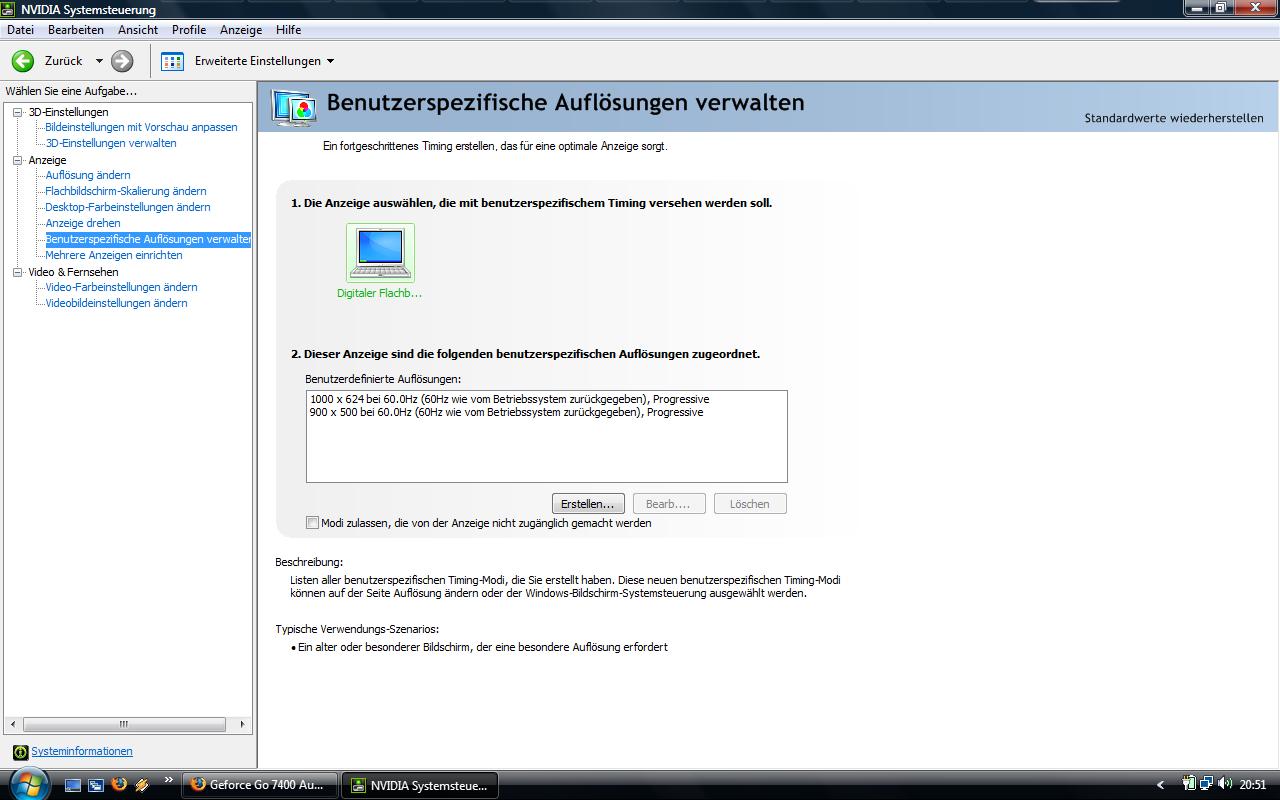
Task: Select the 1000 x 624 resolution entry
Action: [x=509, y=399]
